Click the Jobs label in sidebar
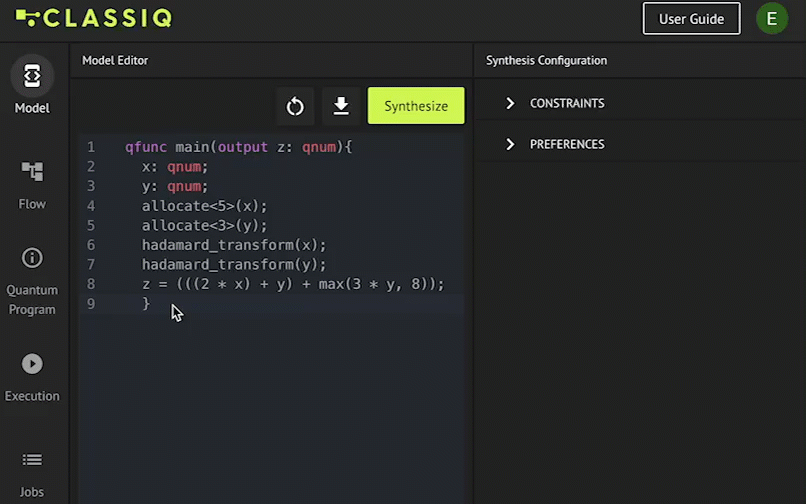This screenshot has height=504, width=806. click(x=32, y=492)
